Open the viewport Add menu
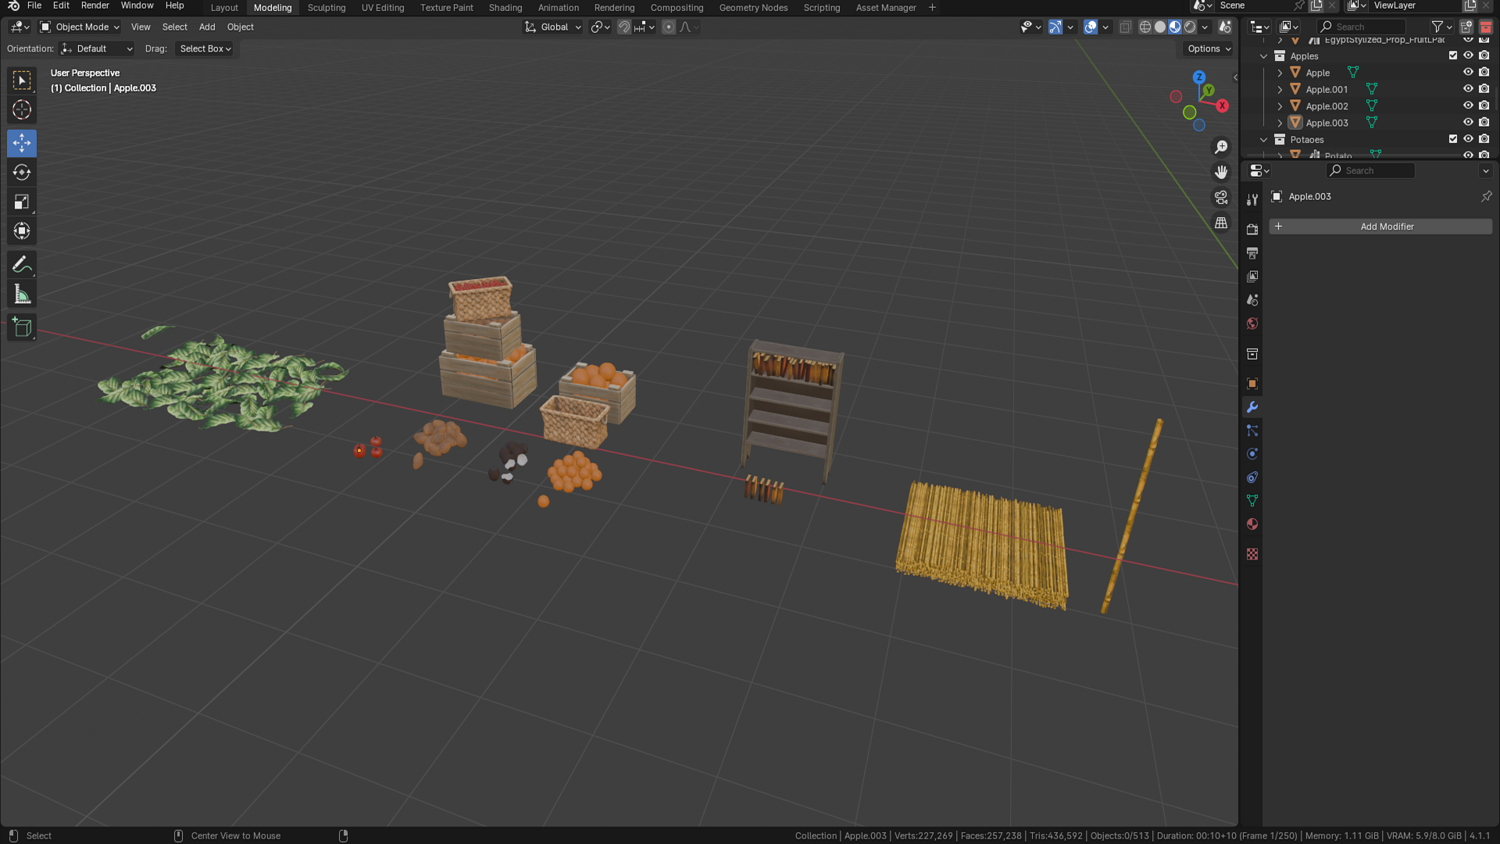1500x844 pixels. [x=207, y=27]
